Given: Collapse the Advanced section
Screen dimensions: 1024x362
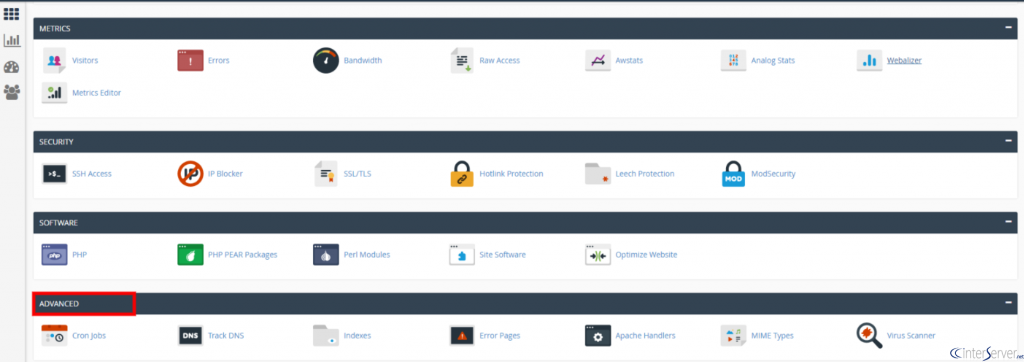Looking at the screenshot, I should 1009,303.
